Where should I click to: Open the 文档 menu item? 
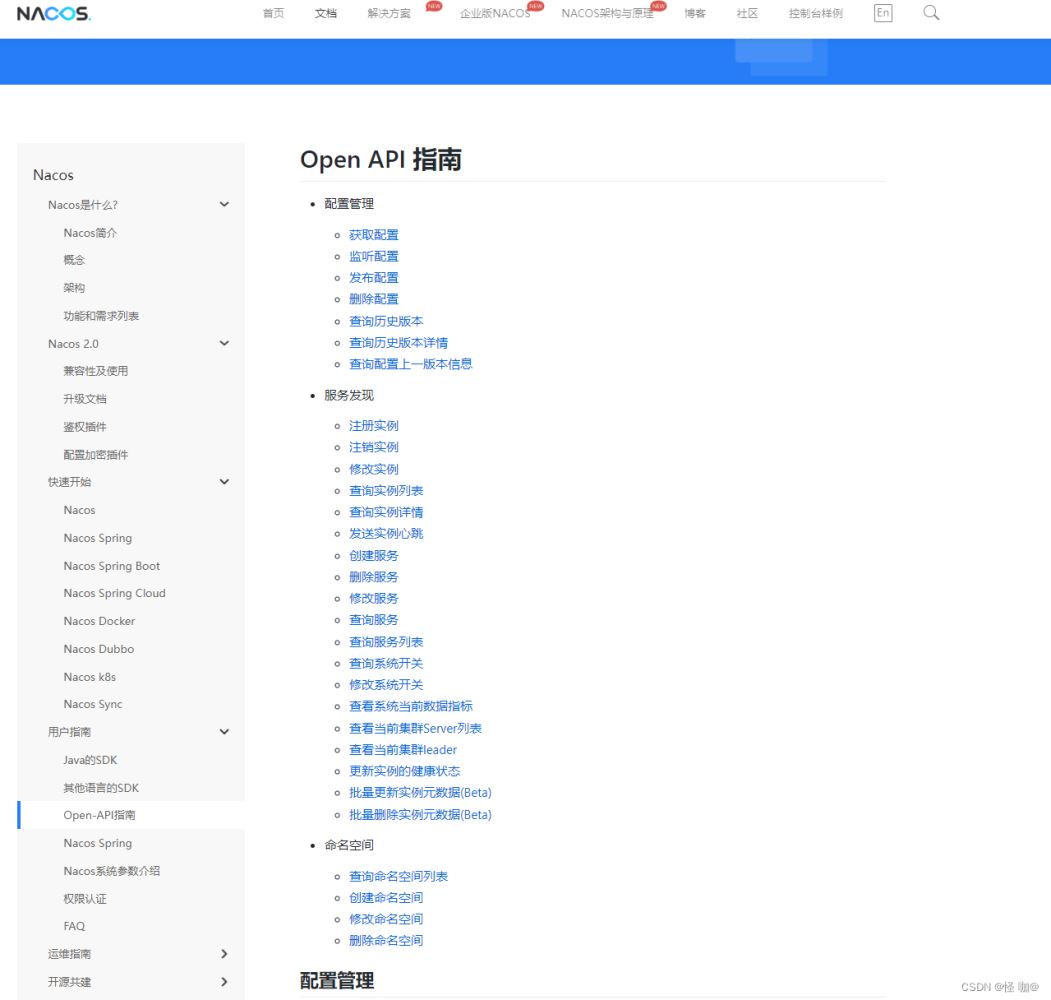pyautogui.click(x=326, y=14)
